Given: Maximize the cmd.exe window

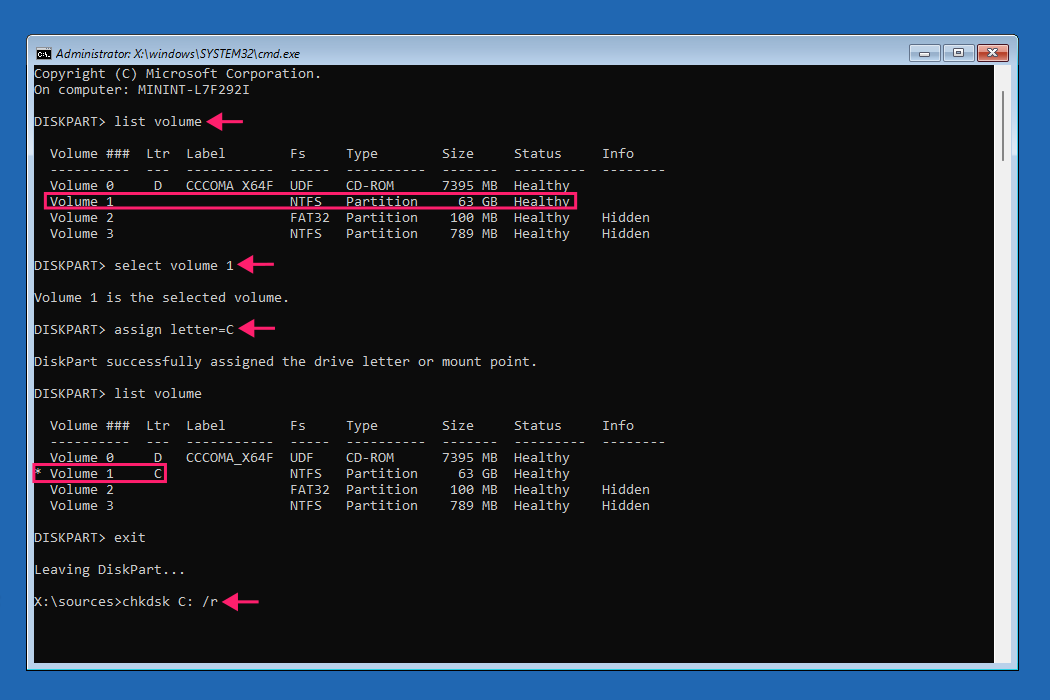Looking at the screenshot, I should tap(958, 53).
